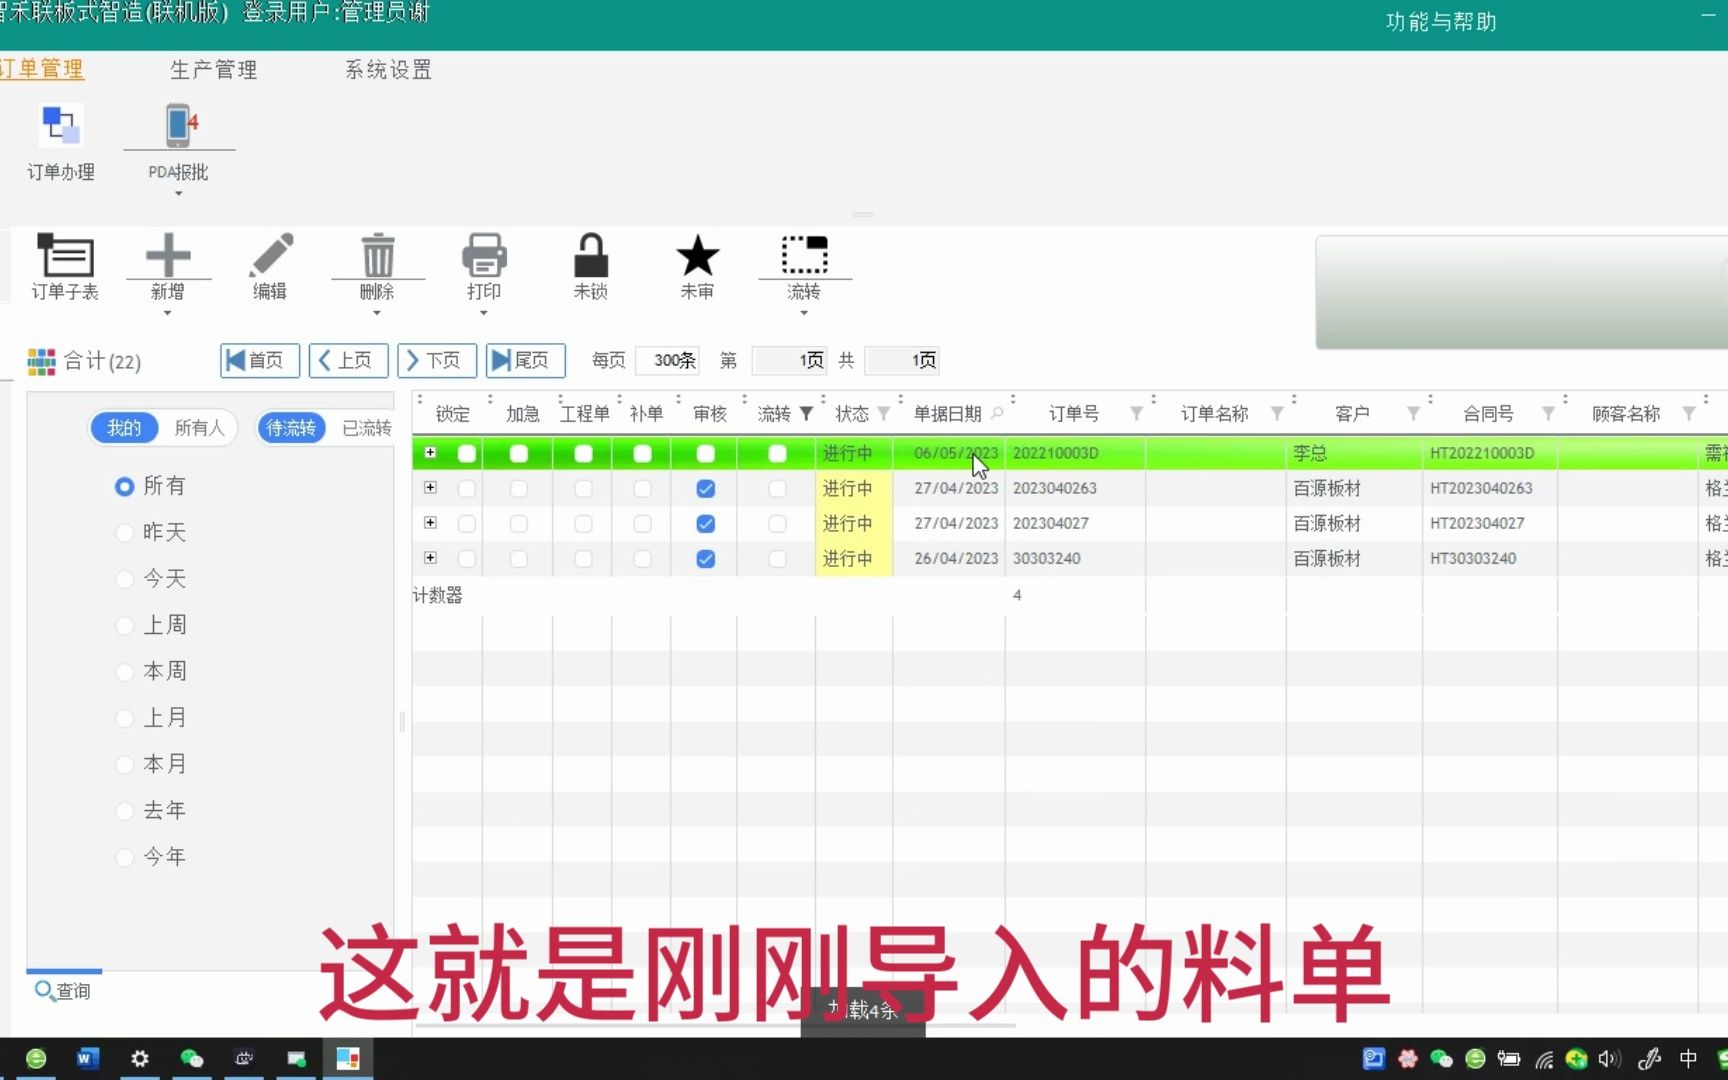The image size is (1728, 1080).
Task: Click date cell 26/04/2023
Action: [x=956, y=559]
